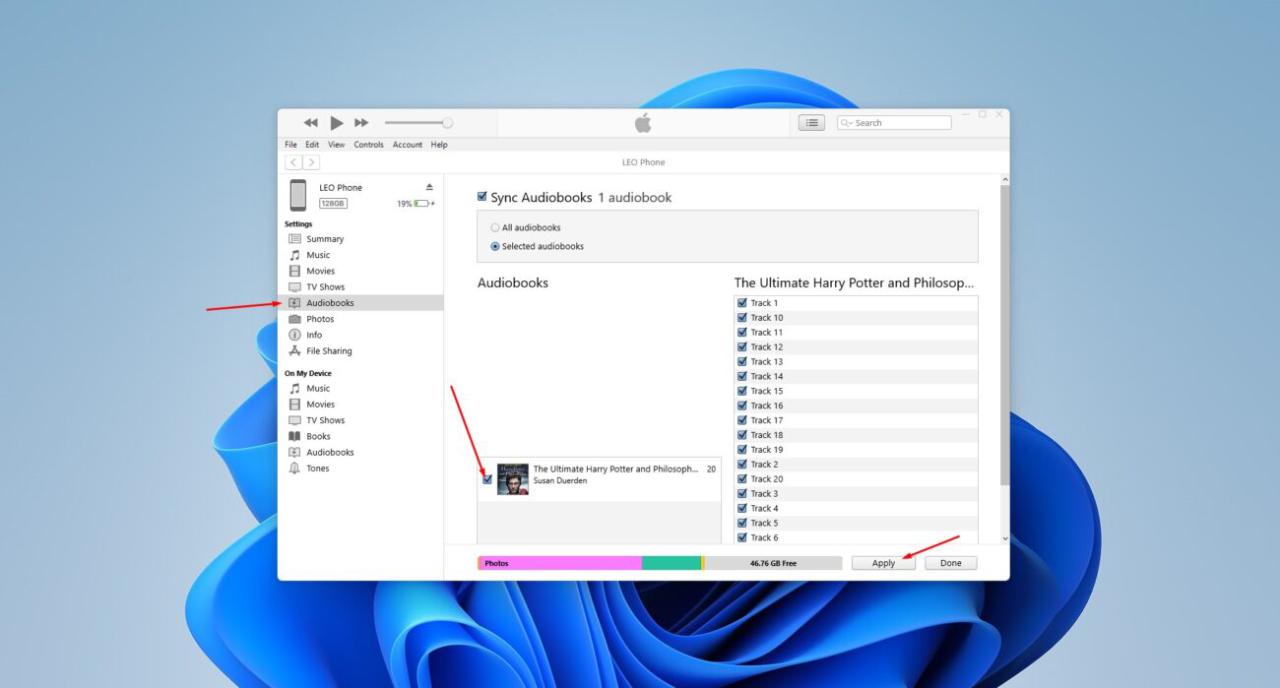Viewport: 1280px width, 688px height.
Task: Toggle the Track 2 checkbox
Action: tap(742, 464)
